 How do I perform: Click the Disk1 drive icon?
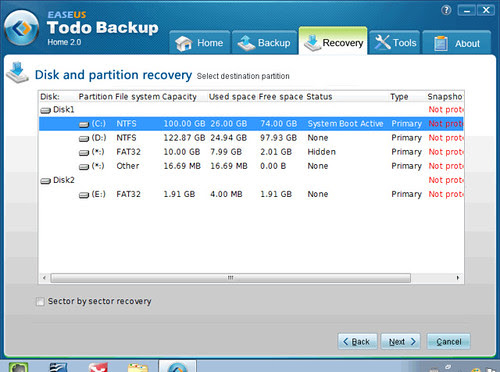tap(45, 110)
